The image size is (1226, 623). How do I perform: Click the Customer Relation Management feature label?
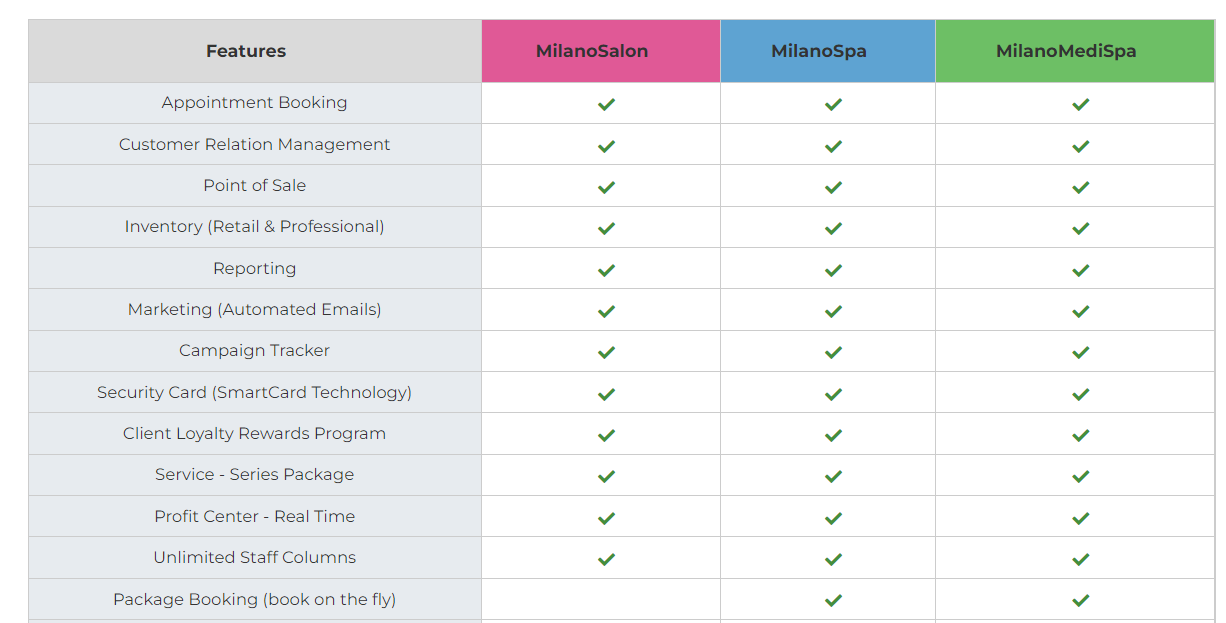tap(254, 144)
